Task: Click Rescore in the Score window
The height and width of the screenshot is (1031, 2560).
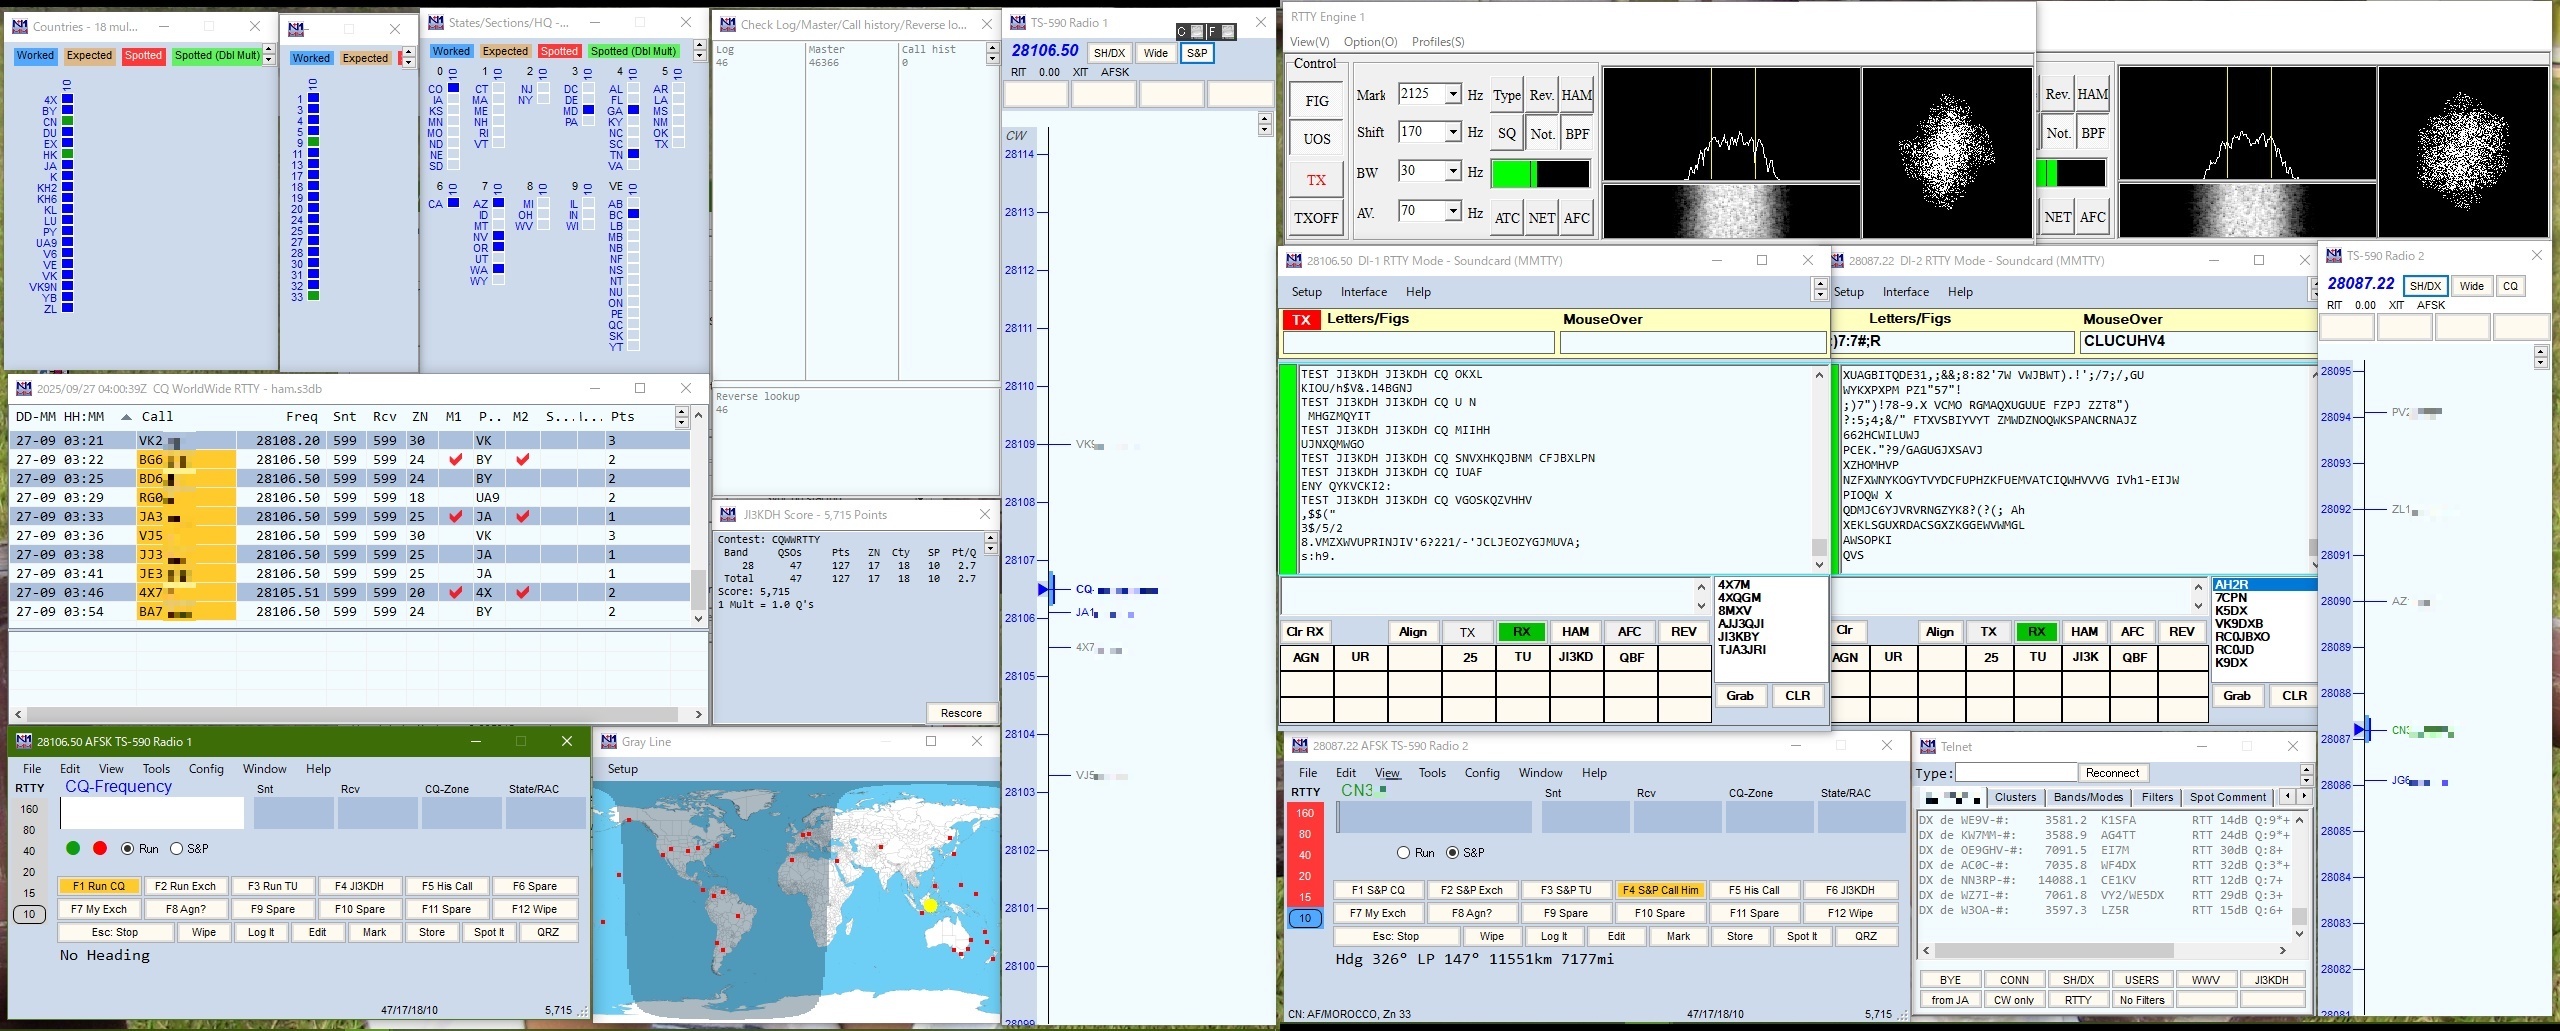Action: [x=961, y=713]
